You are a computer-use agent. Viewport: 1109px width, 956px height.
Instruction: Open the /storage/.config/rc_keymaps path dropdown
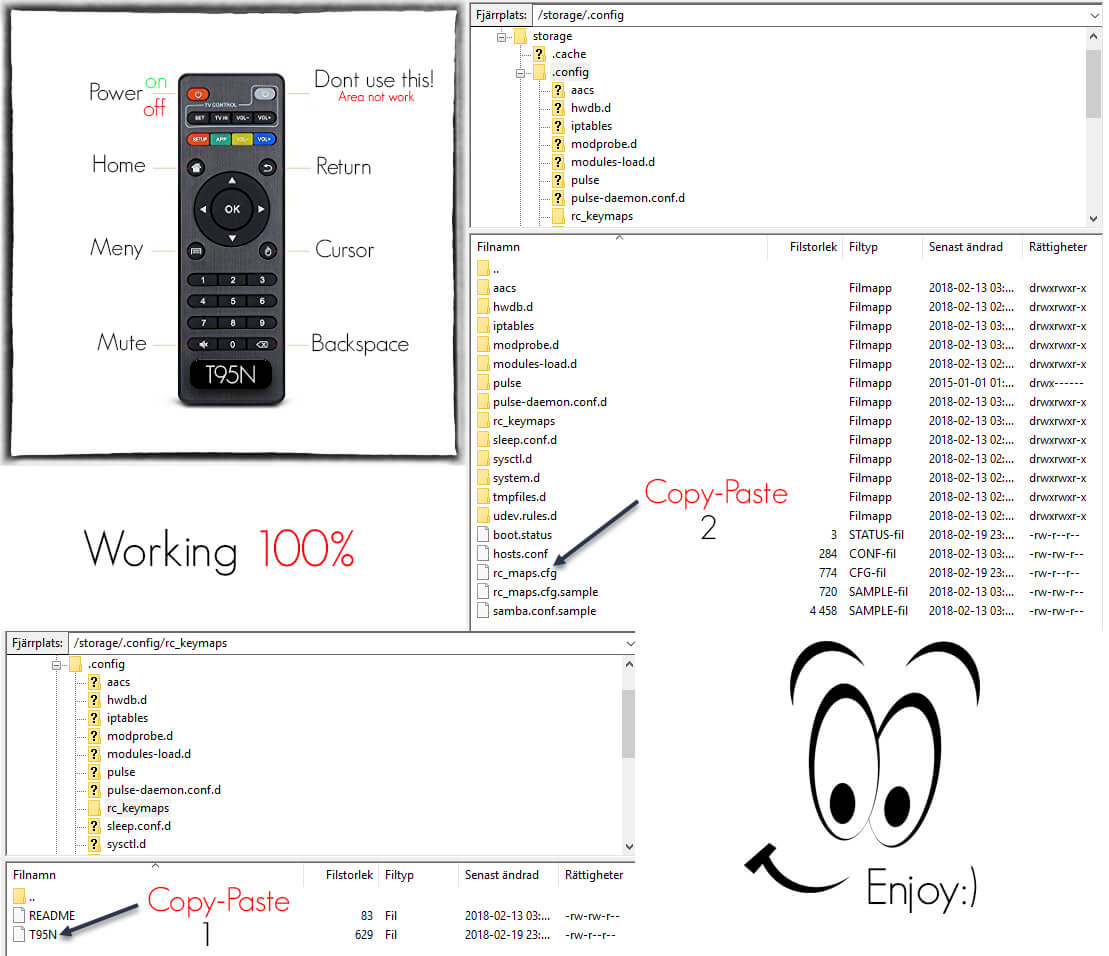(628, 643)
